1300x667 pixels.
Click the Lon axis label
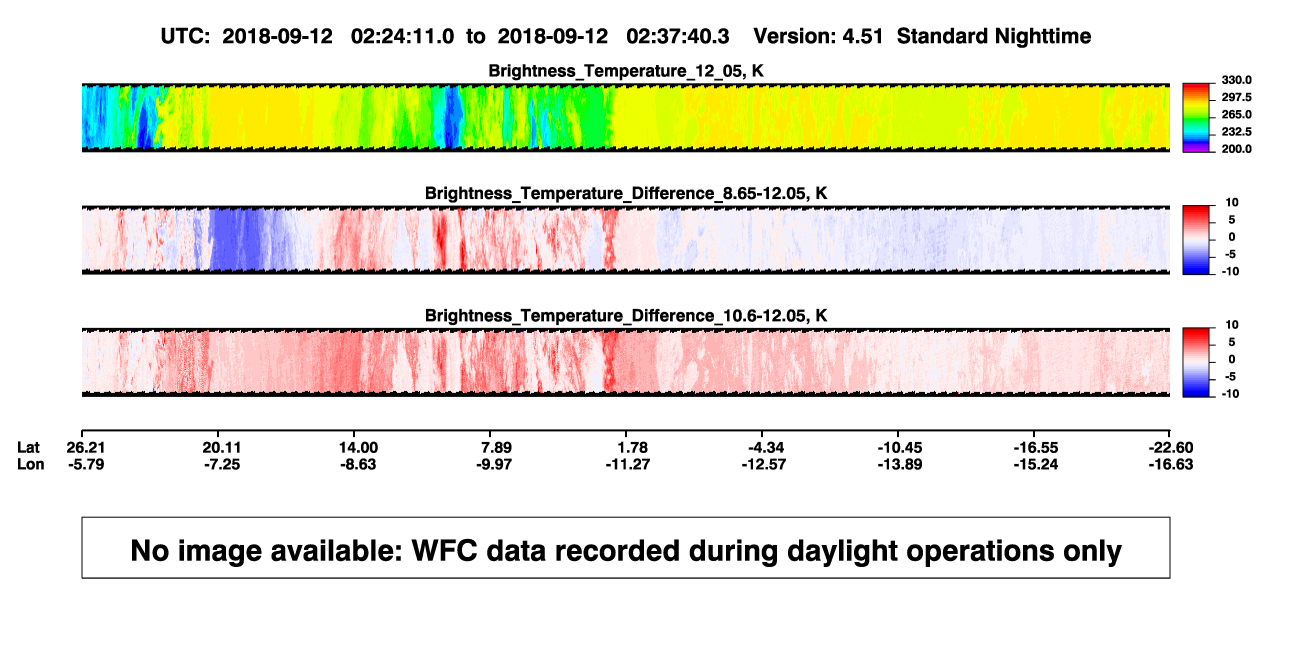[31, 464]
